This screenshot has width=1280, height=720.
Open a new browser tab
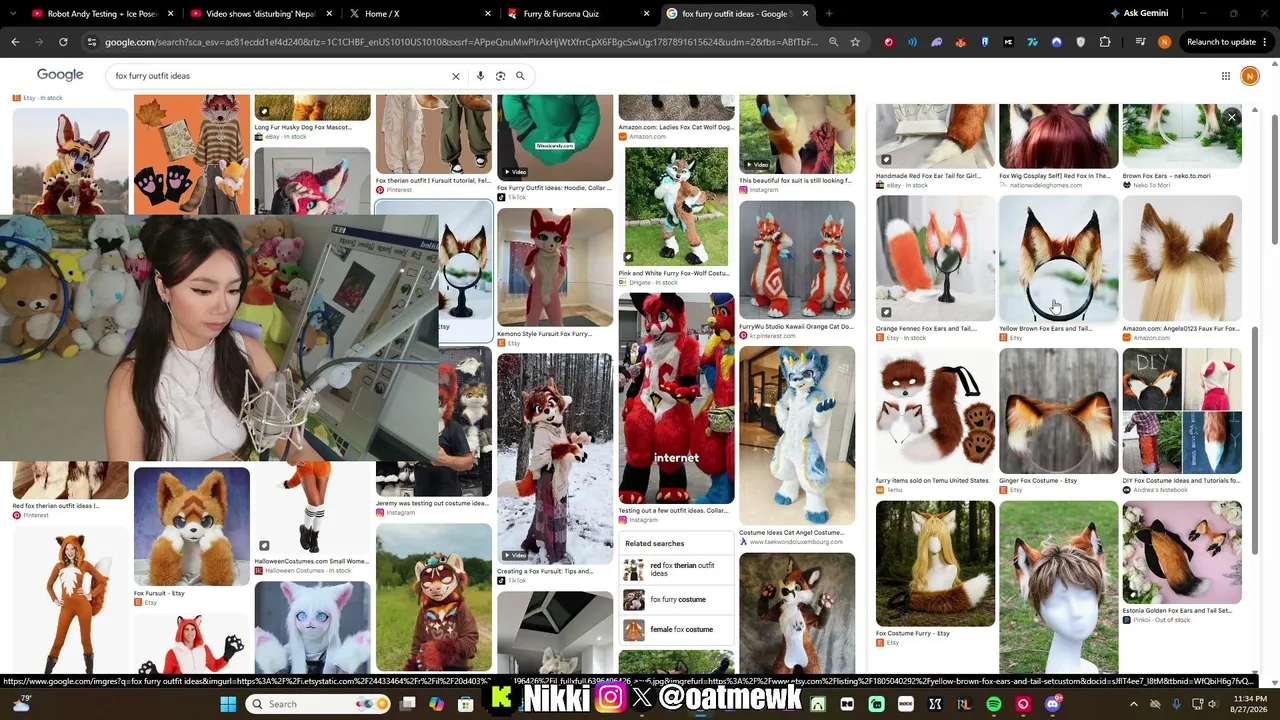pos(829,14)
